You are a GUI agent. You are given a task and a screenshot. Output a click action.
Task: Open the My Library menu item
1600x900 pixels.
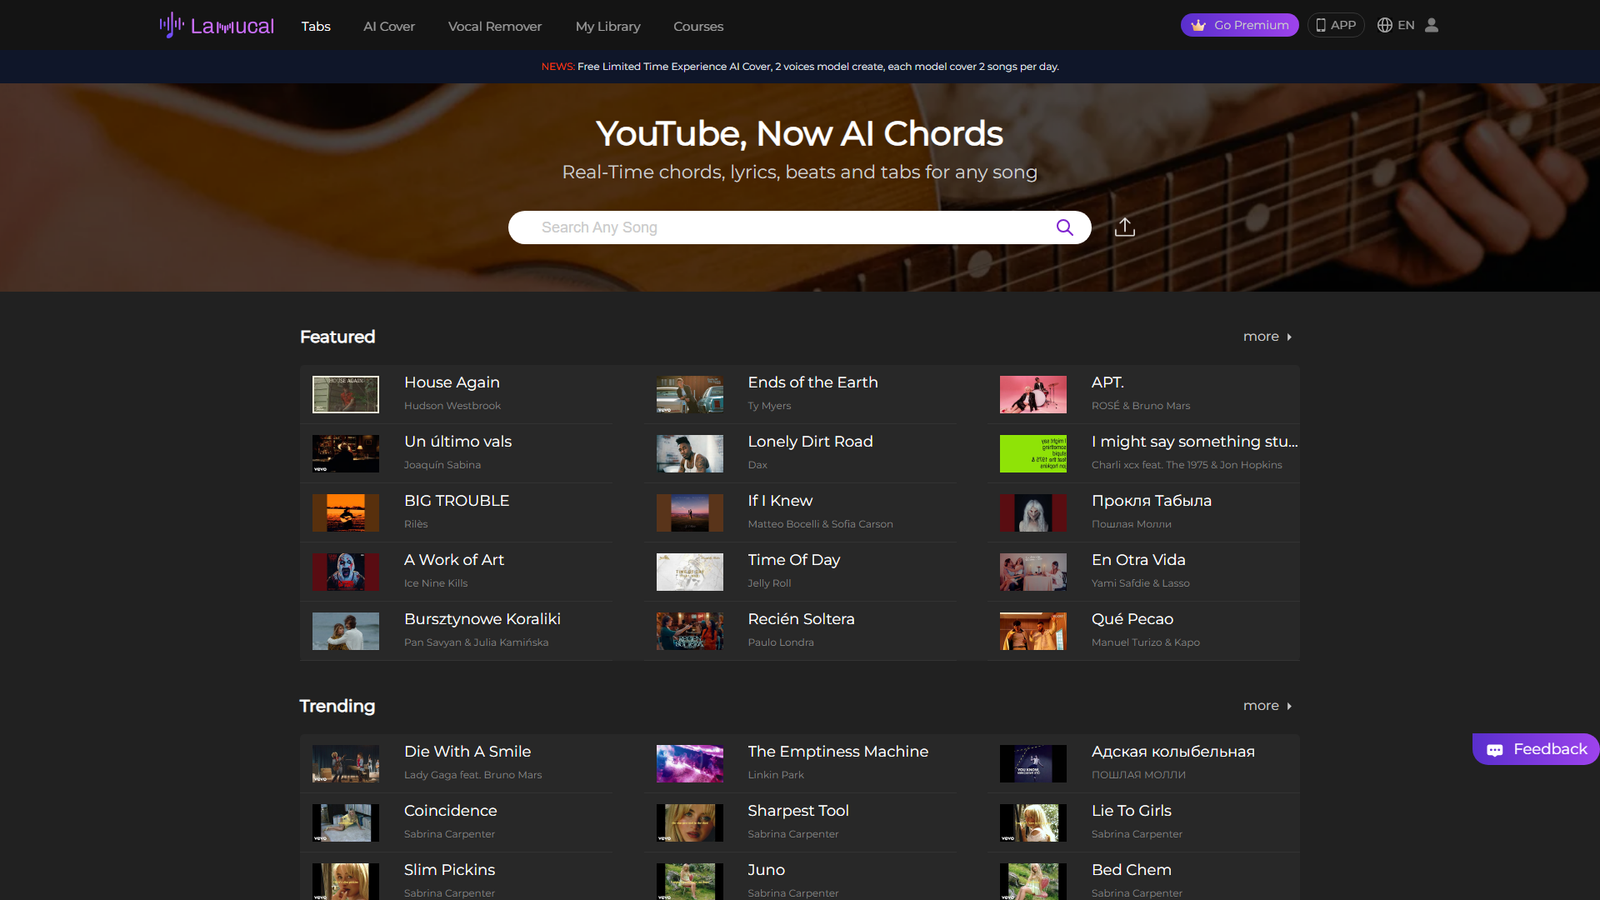[x=608, y=26]
